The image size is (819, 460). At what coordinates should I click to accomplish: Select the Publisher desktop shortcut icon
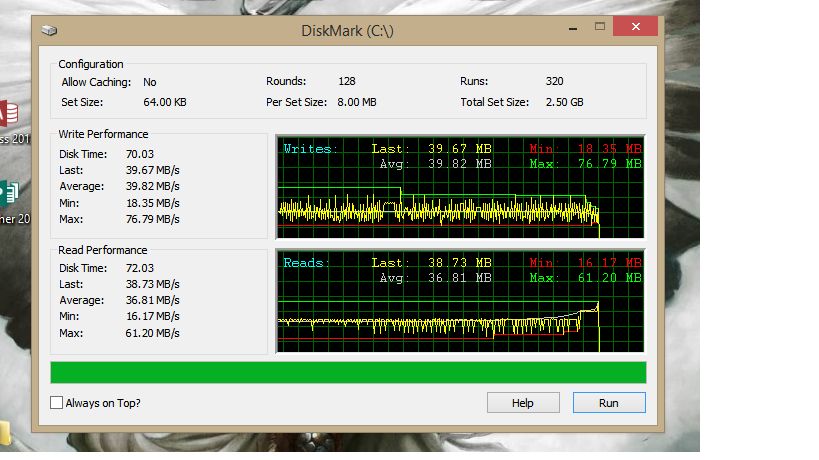pyautogui.click(x=9, y=193)
